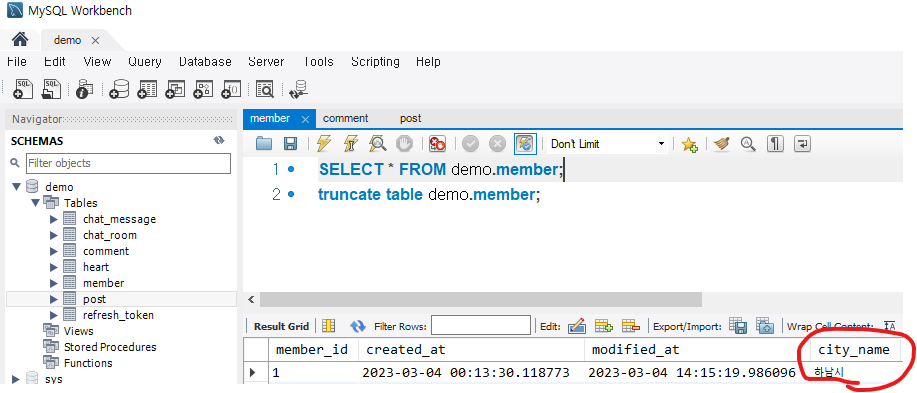917x393 pixels.
Task: Expand the refresh_token table
Action: (54, 315)
